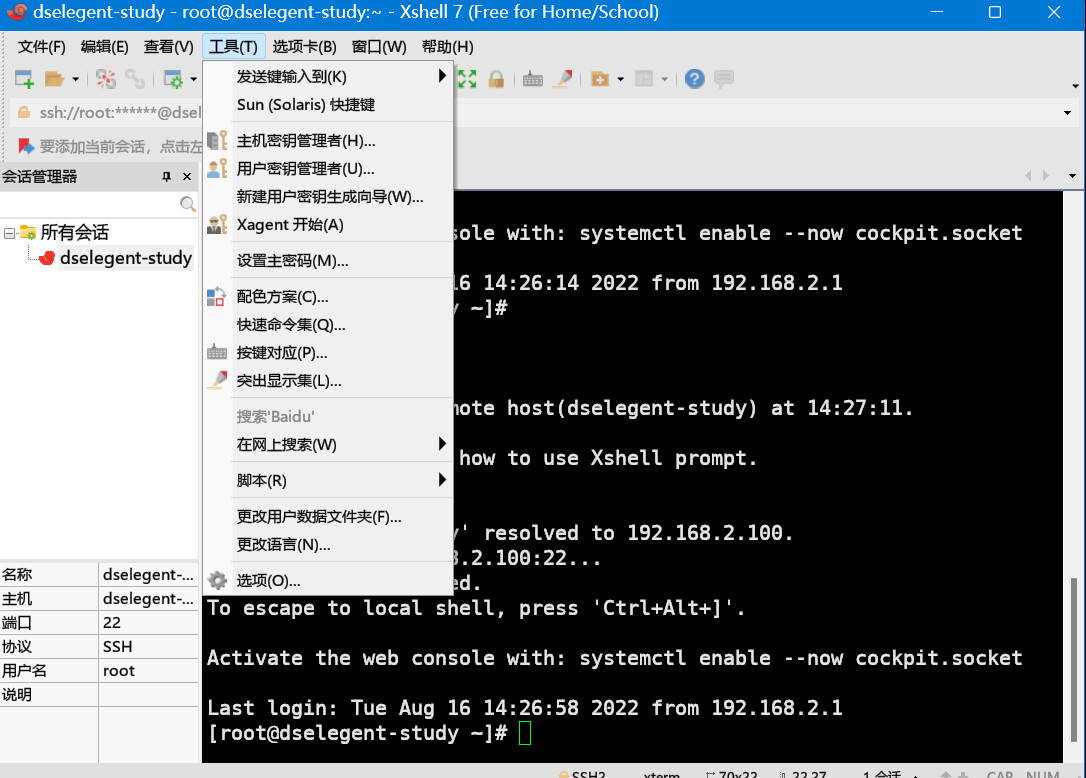
Task: Open 用户密钥管理者(U) menu item
Action: coord(329,168)
